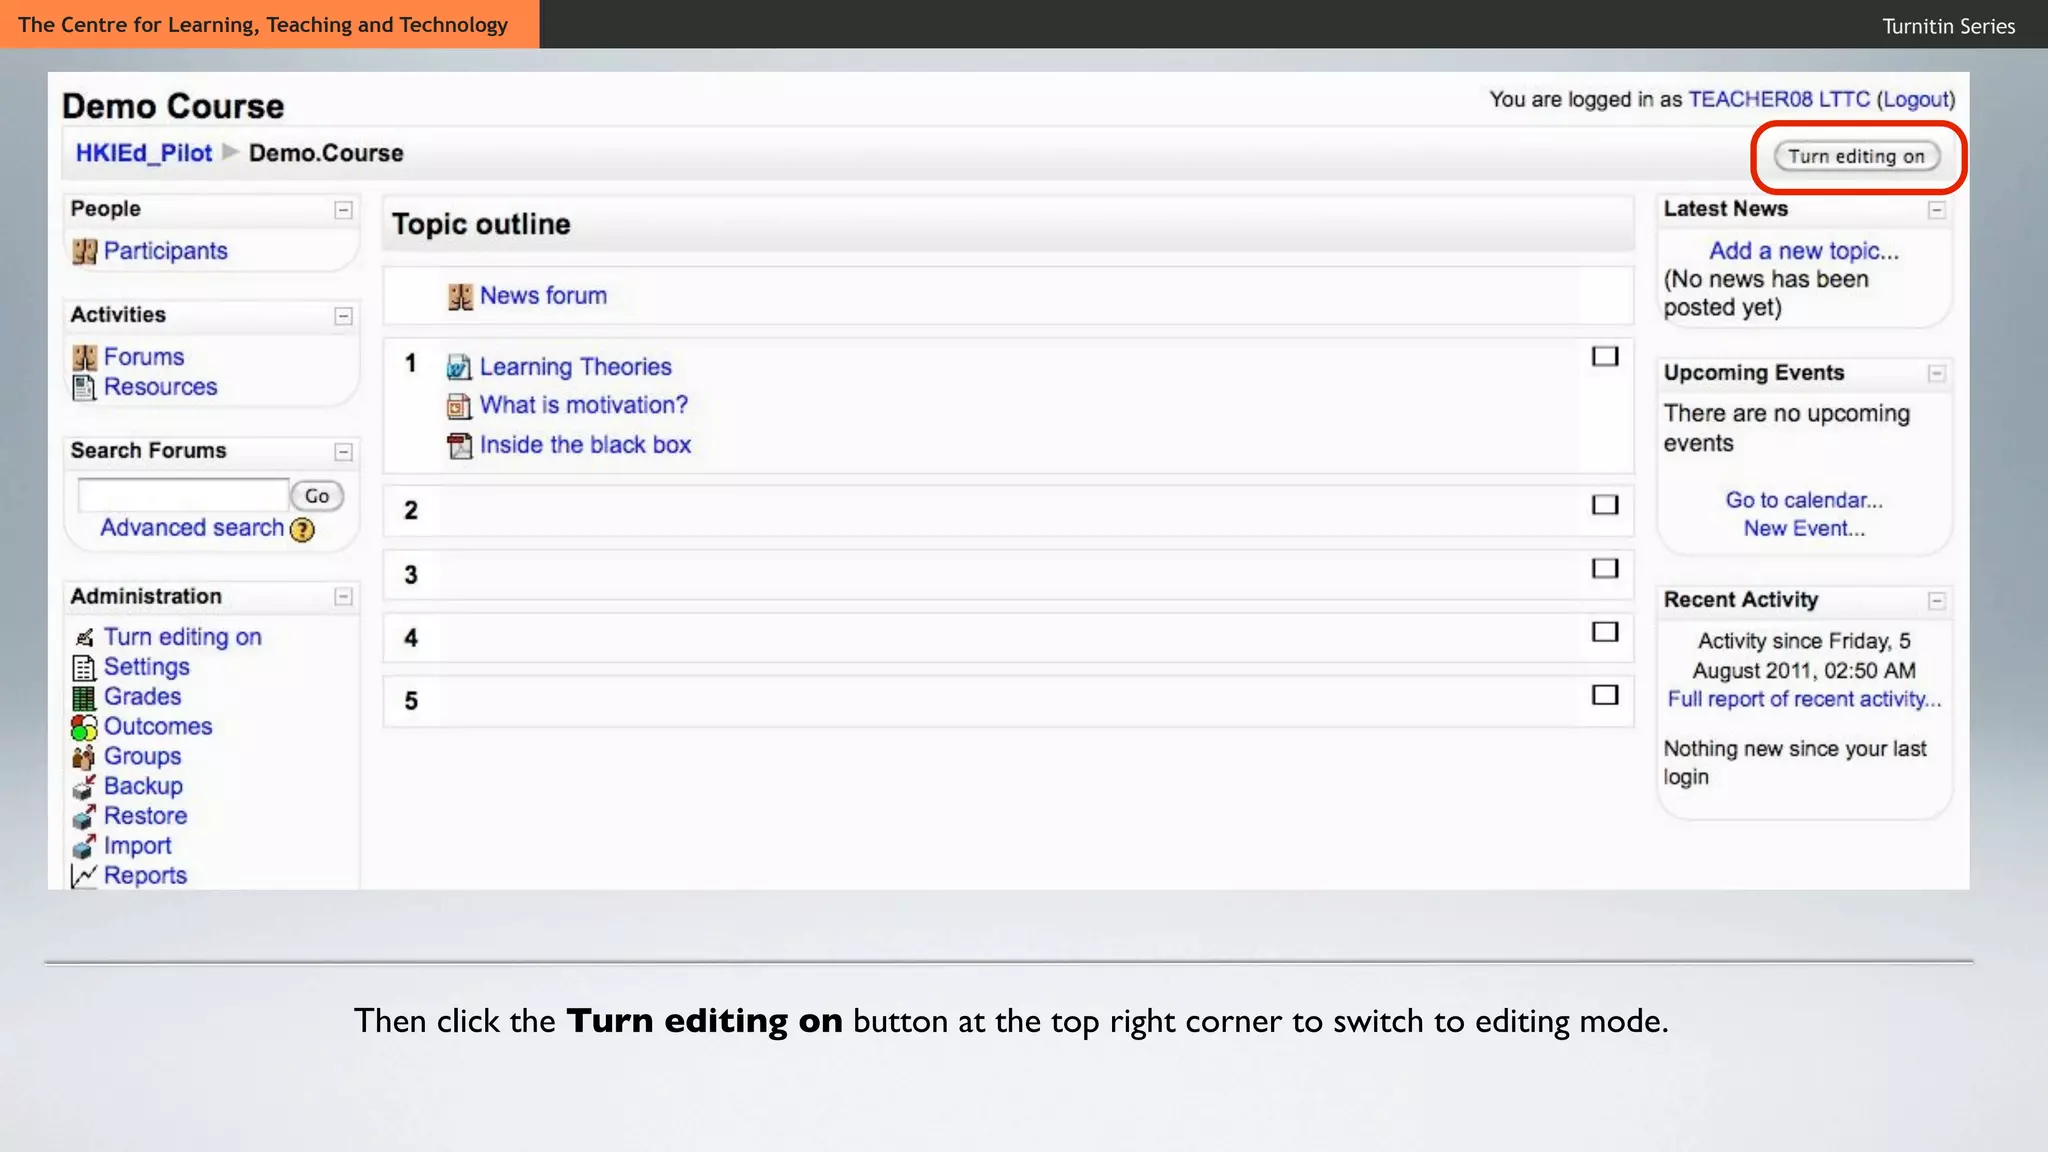The image size is (2048, 1152).
Task: Click the Inside the black box PDF icon
Action: point(459,445)
